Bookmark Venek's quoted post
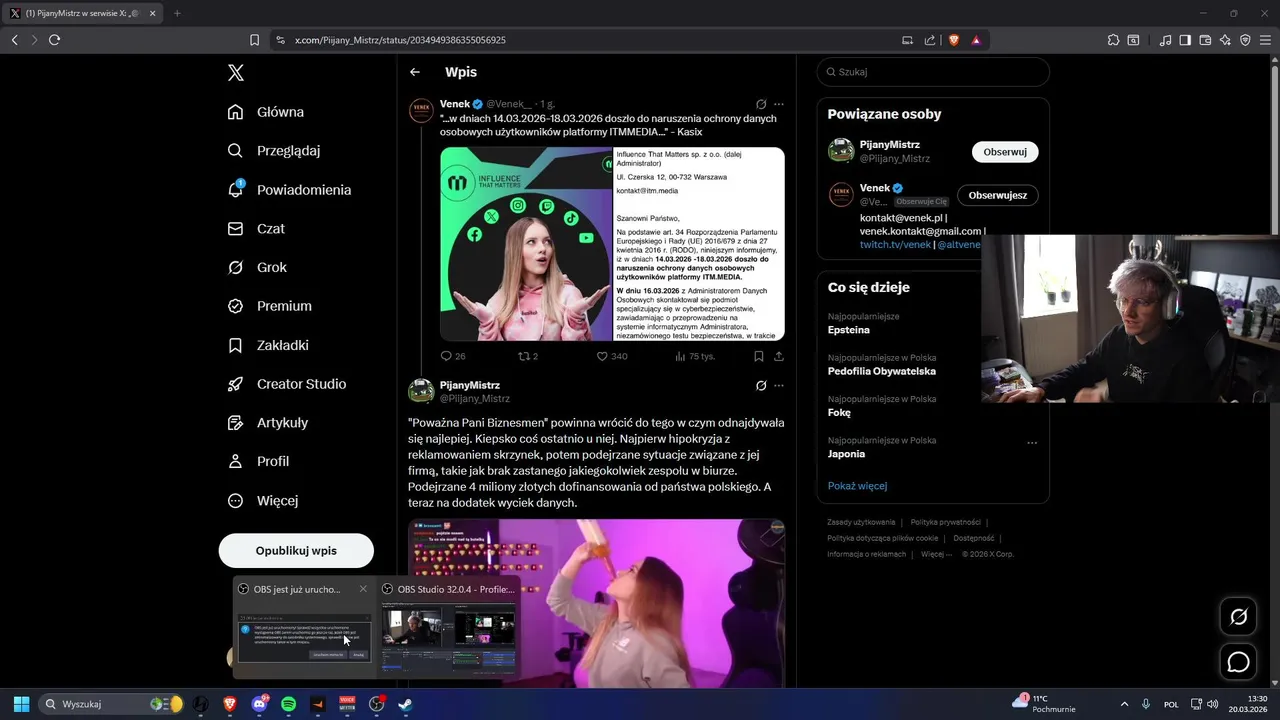Image resolution: width=1280 pixels, height=720 pixels. [759, 356]
